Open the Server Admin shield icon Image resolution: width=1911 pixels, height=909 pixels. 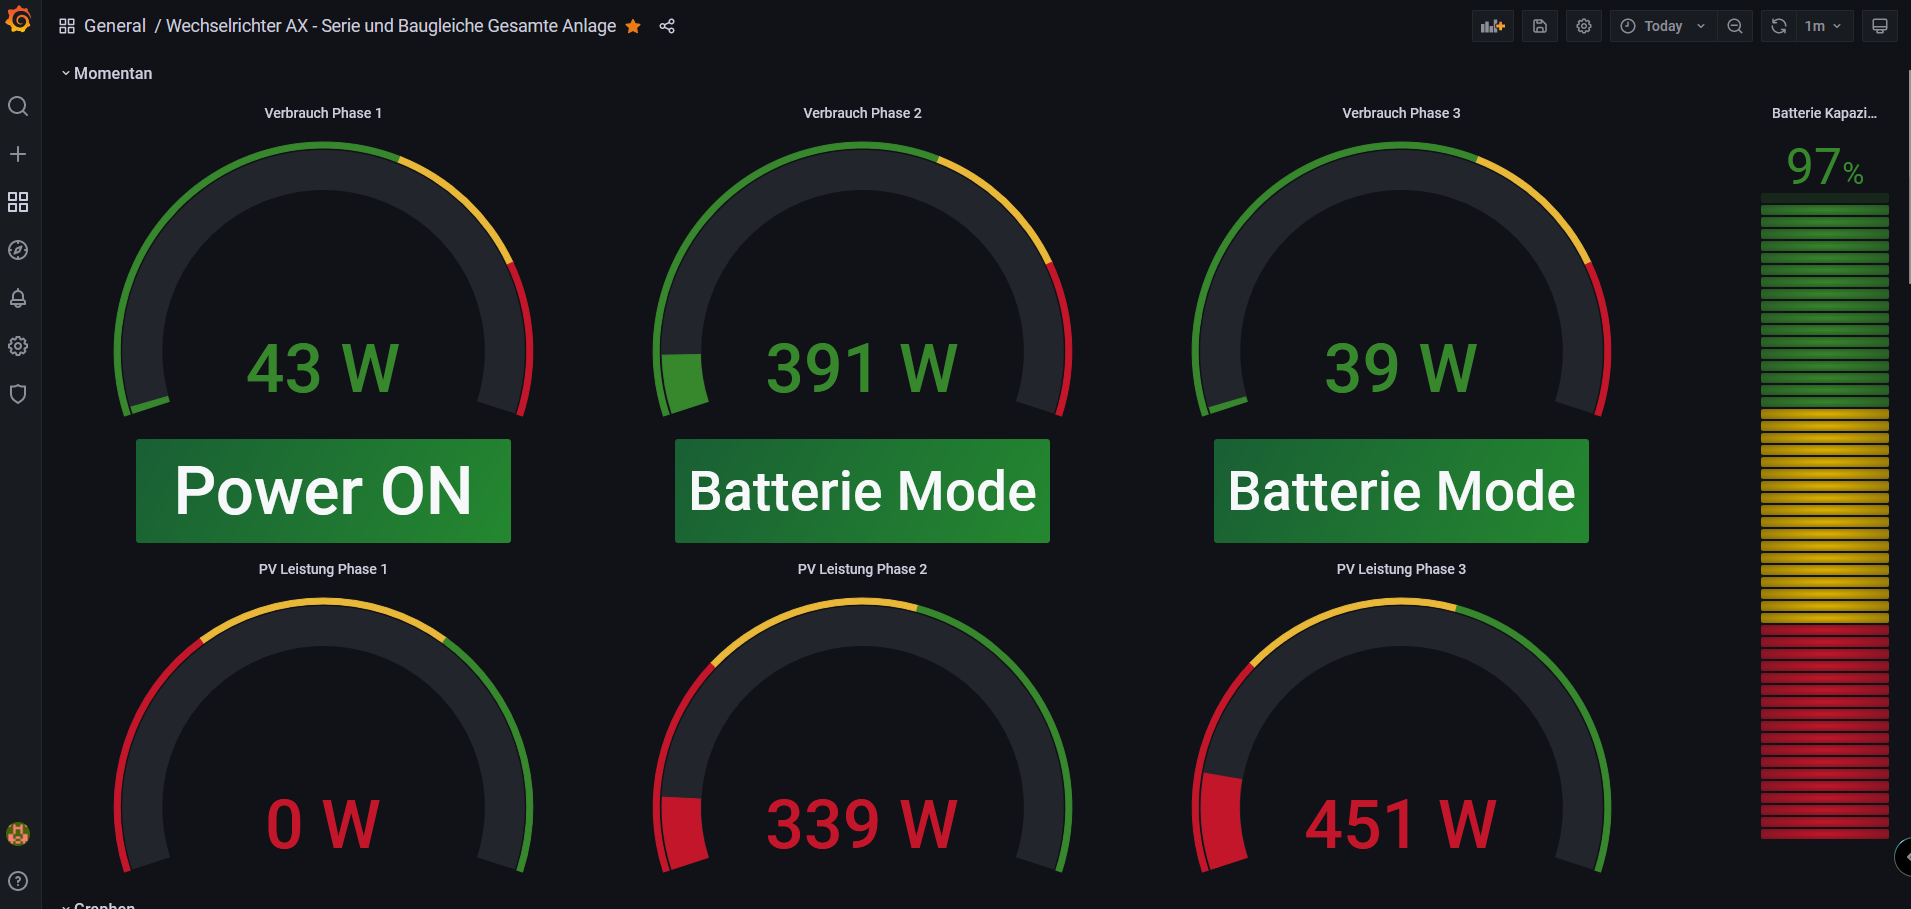tap(18, 394)
